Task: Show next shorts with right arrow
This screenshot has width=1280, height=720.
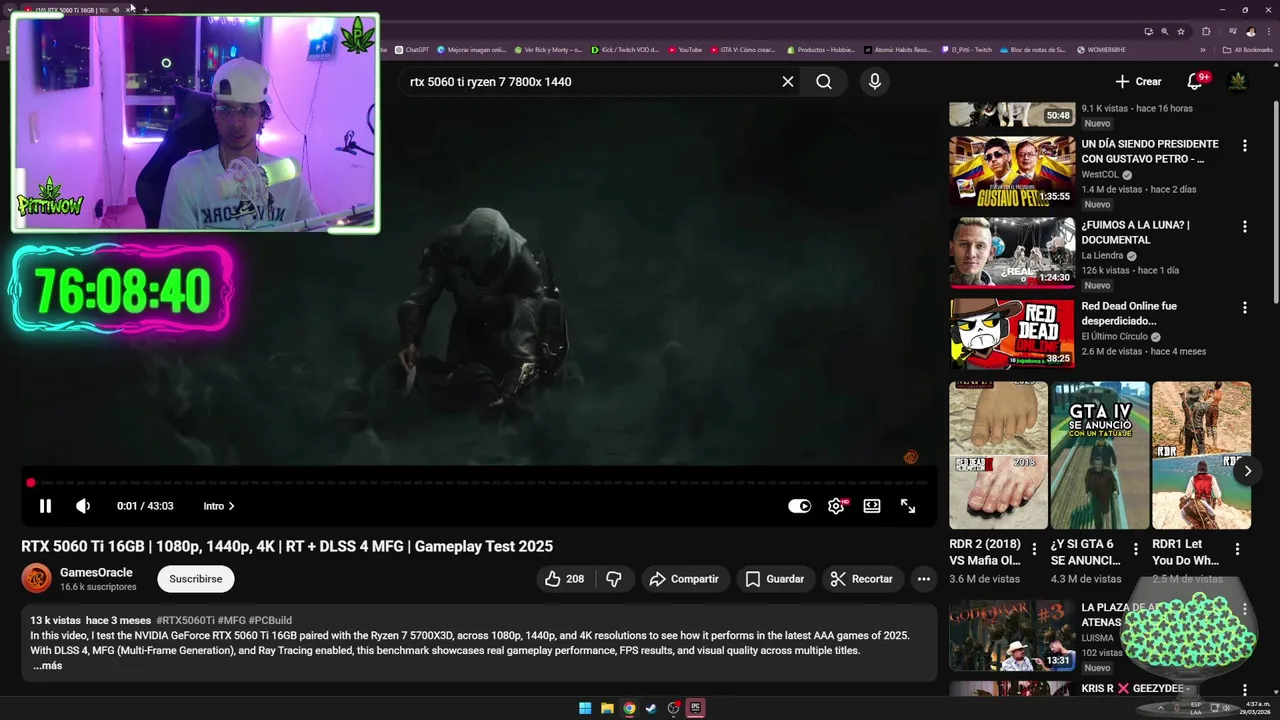Action: pos(1248,471)
